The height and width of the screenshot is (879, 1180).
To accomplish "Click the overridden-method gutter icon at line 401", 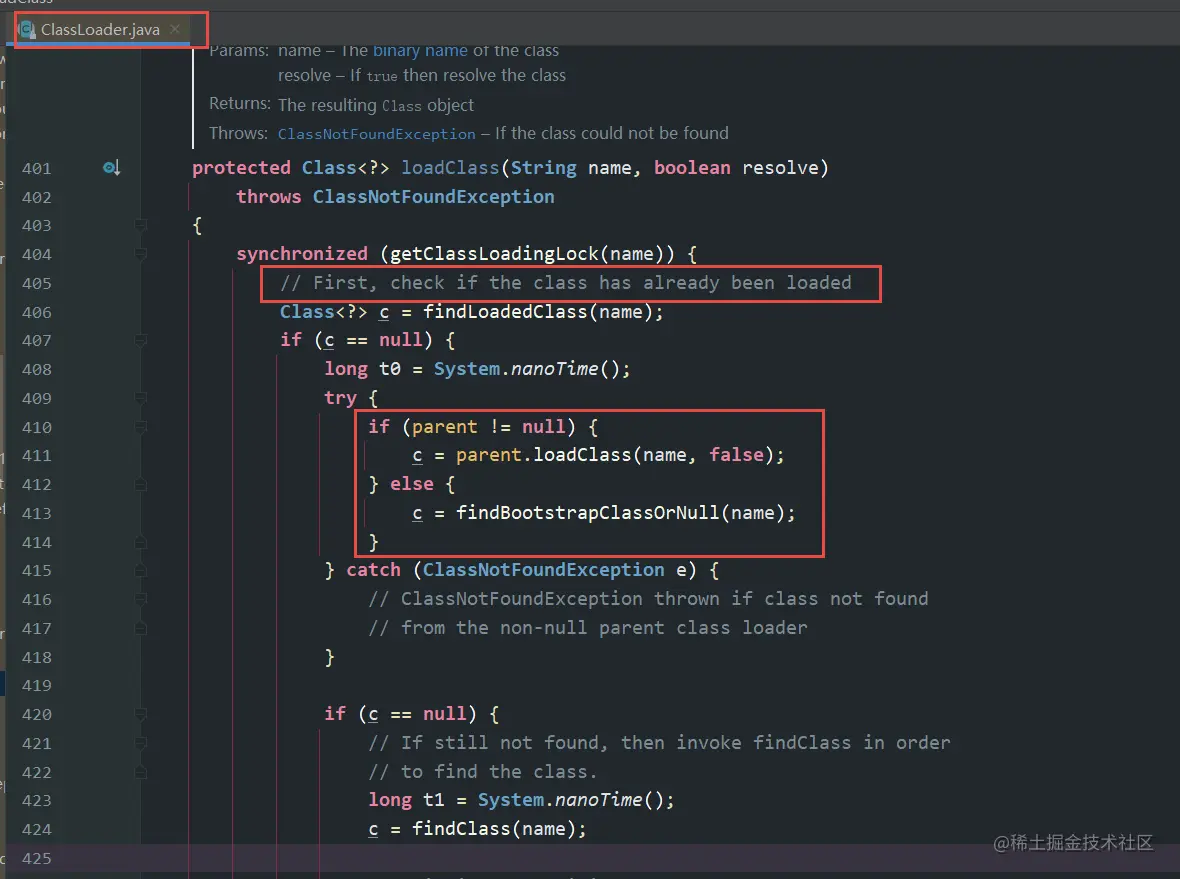I will click(111, 168).
